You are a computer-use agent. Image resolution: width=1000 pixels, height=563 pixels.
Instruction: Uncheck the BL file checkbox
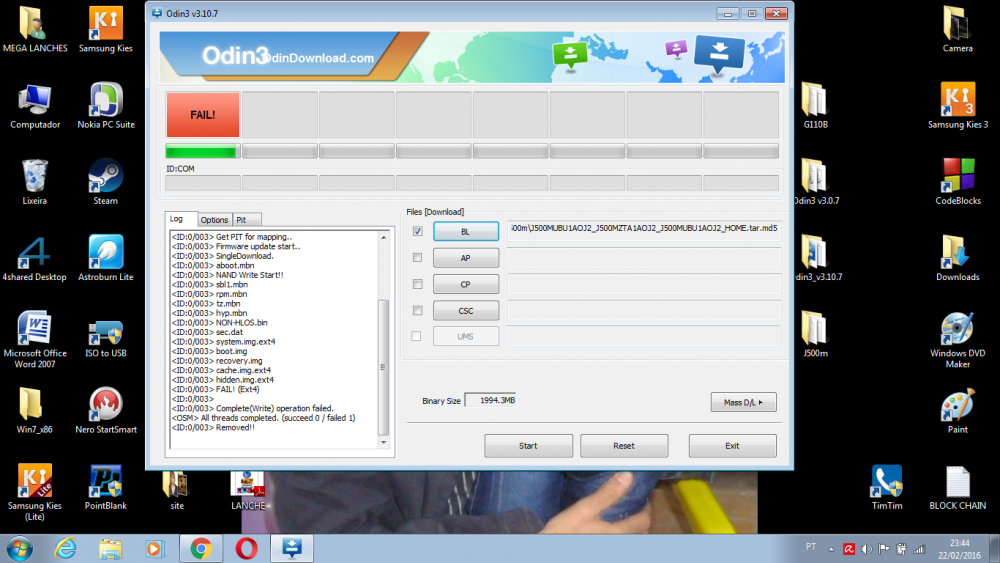click(x=417, y=231)
